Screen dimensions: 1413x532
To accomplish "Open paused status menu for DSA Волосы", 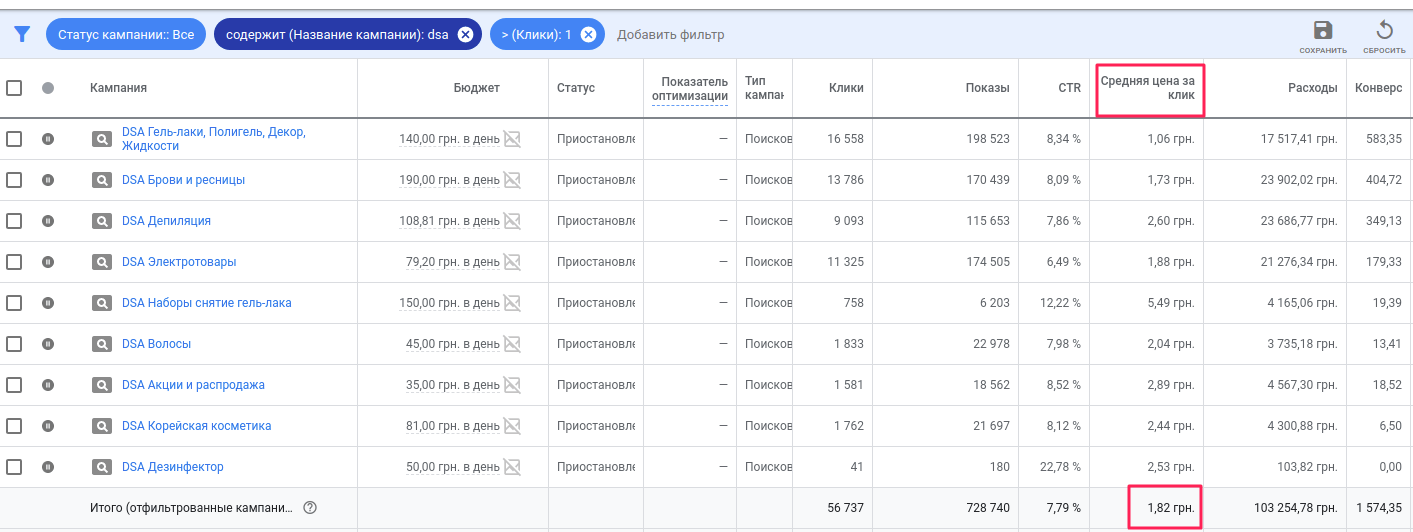I will [48, 344].
